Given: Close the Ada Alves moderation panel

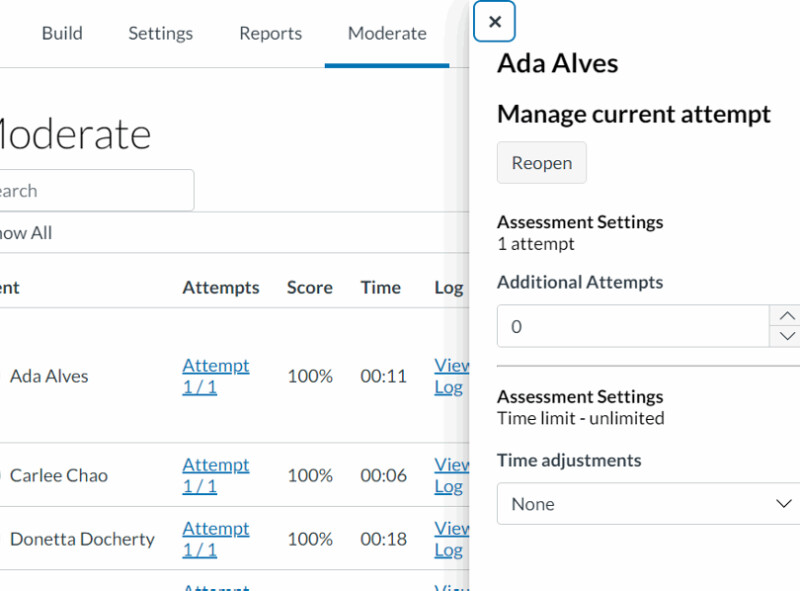Looking at the screenshot, I should click(x=494, y=22).
